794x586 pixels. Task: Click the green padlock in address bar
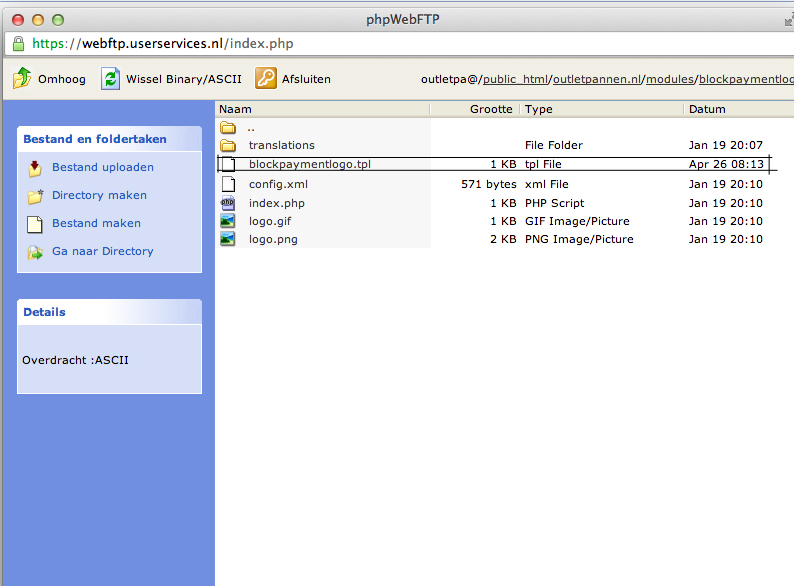(18, 44)
